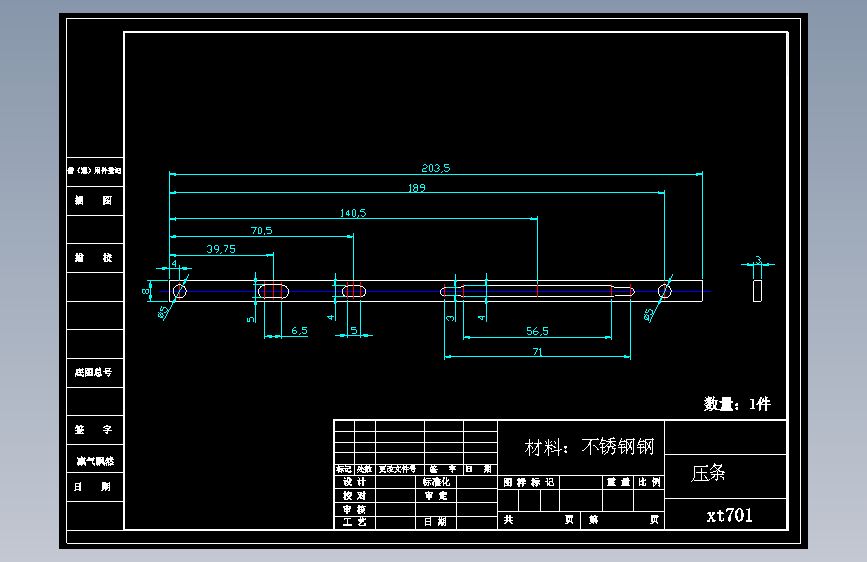Select the 70.5 dimension label
Image resolution: width=867 pixels, height=562 pixels.
[262, 231]
